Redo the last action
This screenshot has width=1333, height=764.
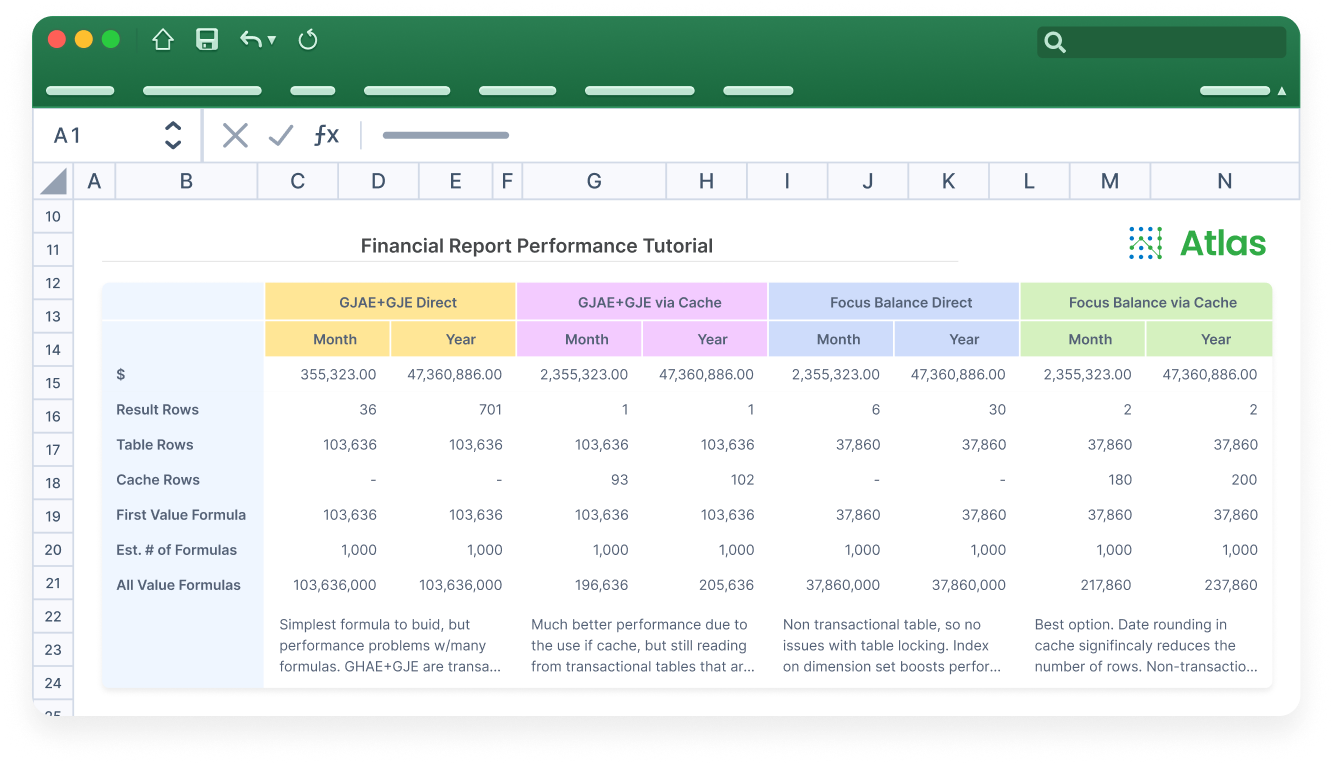[x=307, y=41]
